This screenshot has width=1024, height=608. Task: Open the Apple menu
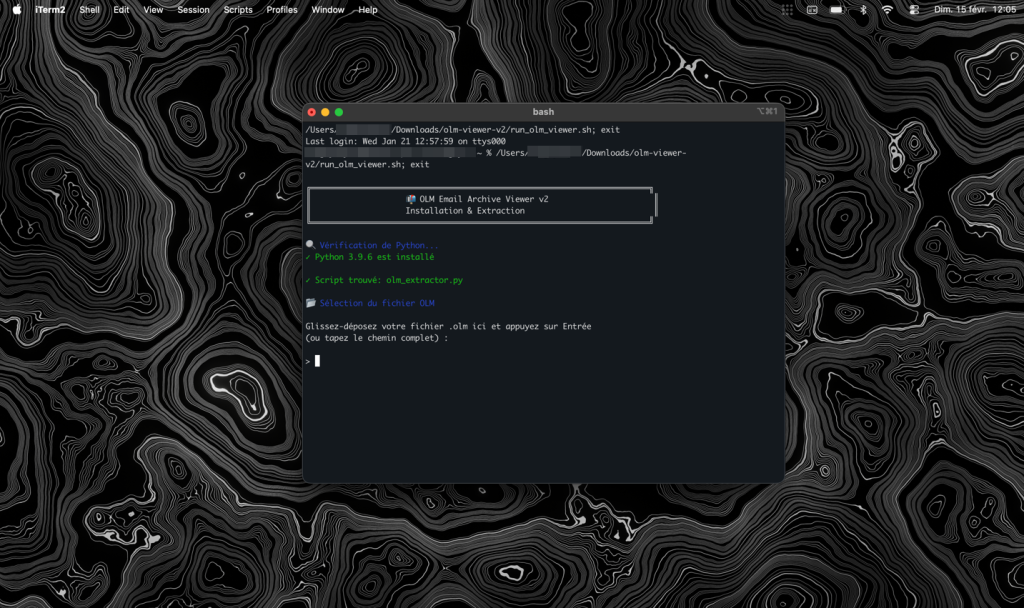16,9
